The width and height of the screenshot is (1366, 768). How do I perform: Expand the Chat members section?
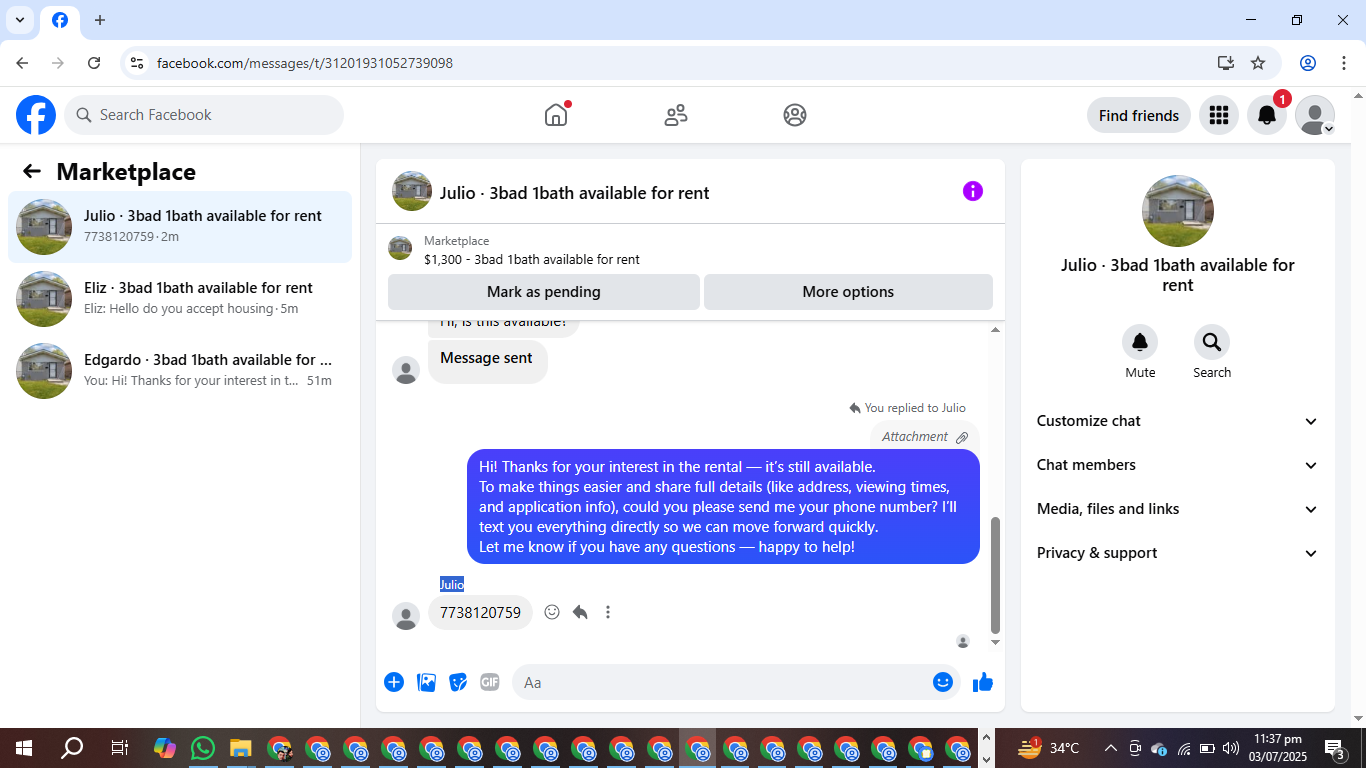click(x=1178, y=465)
